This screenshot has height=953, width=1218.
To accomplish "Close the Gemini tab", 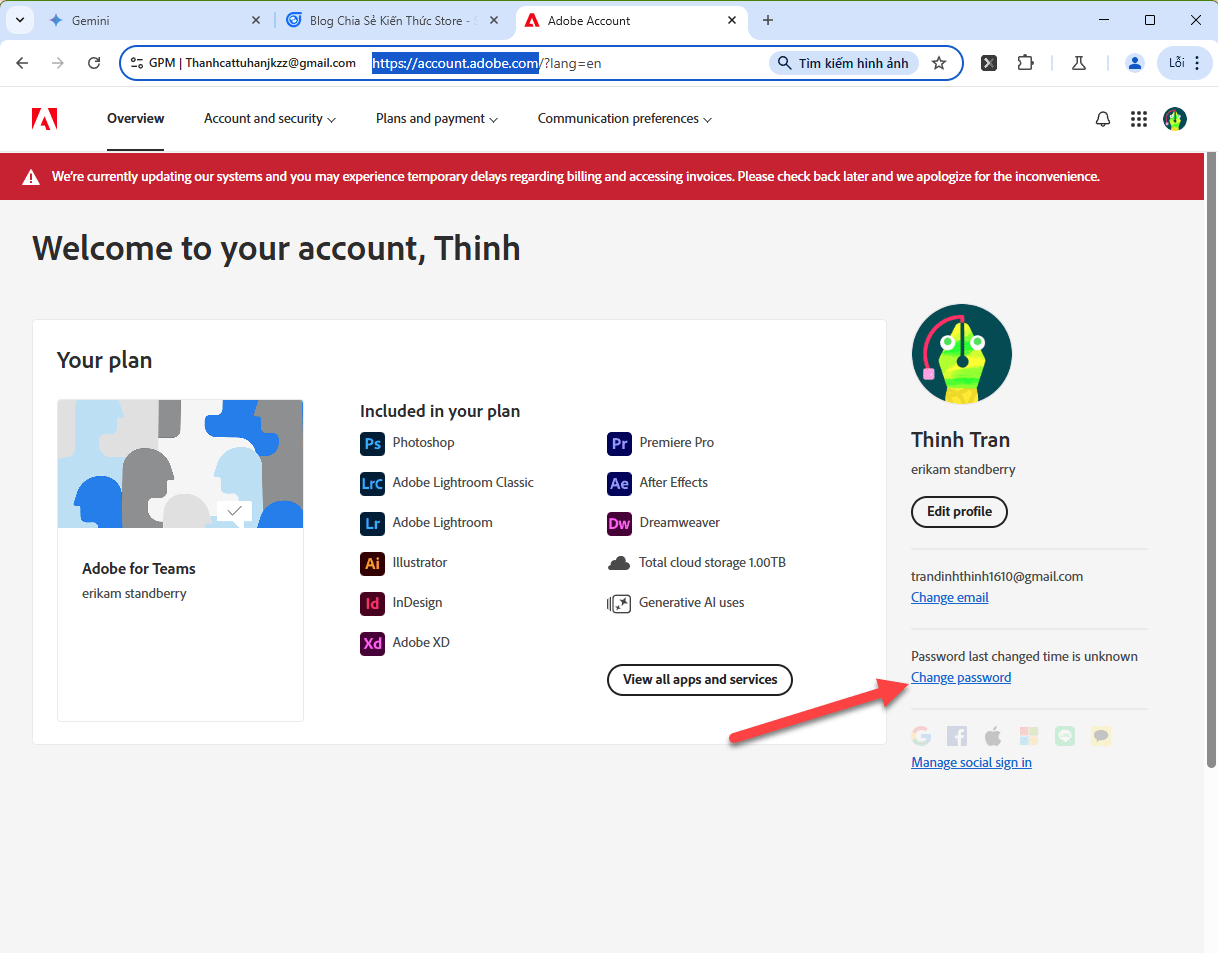I will (x=256, y=20).
